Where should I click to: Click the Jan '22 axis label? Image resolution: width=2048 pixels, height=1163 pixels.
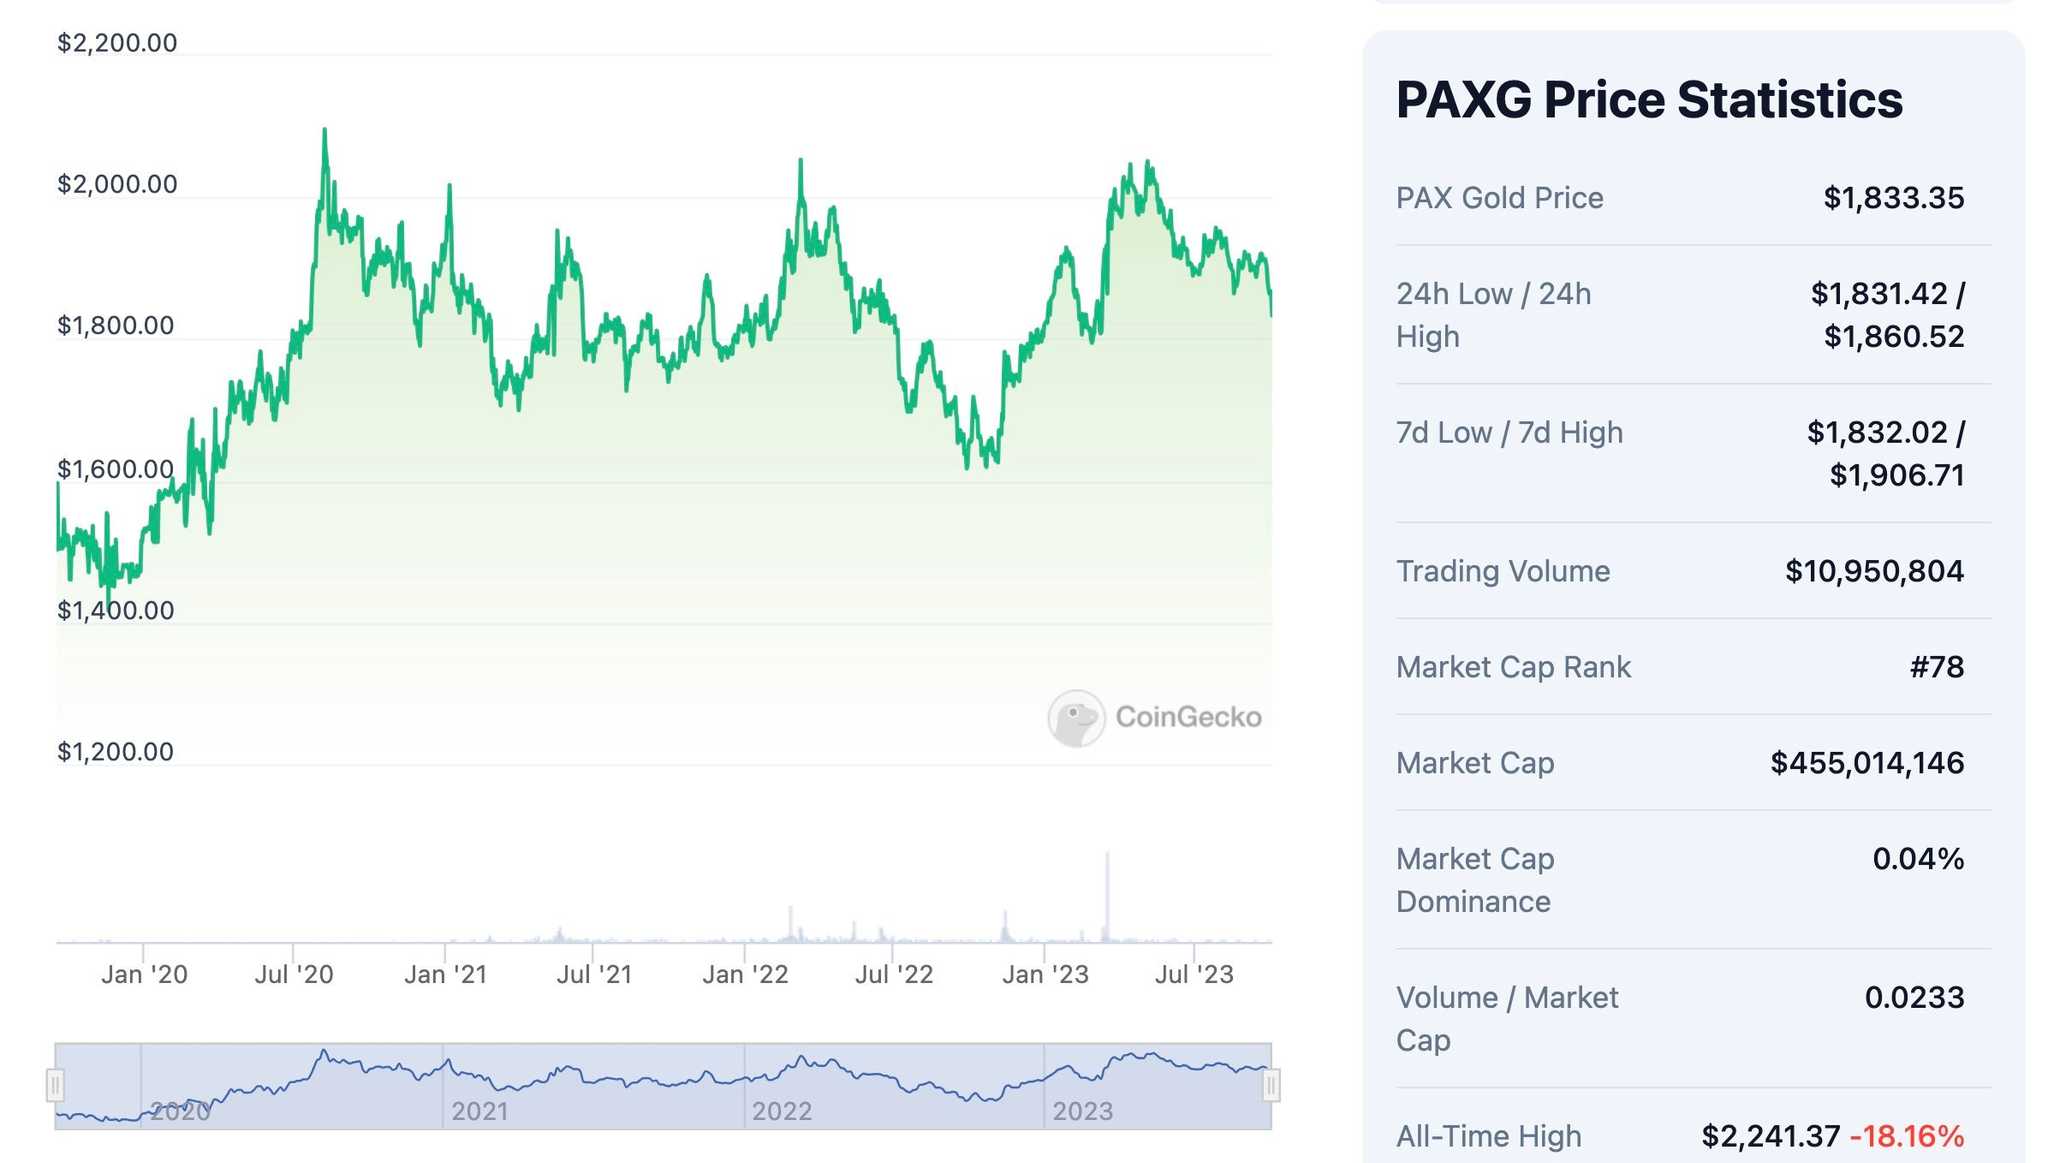point(745,973)
